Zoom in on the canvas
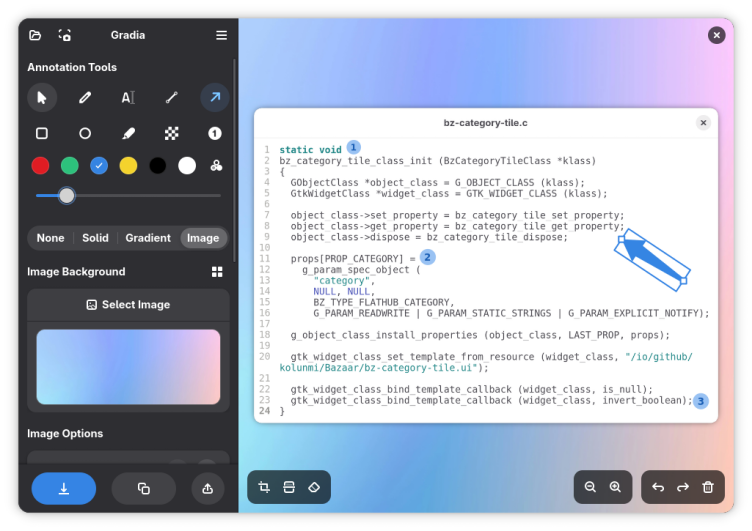 (615, 487)
